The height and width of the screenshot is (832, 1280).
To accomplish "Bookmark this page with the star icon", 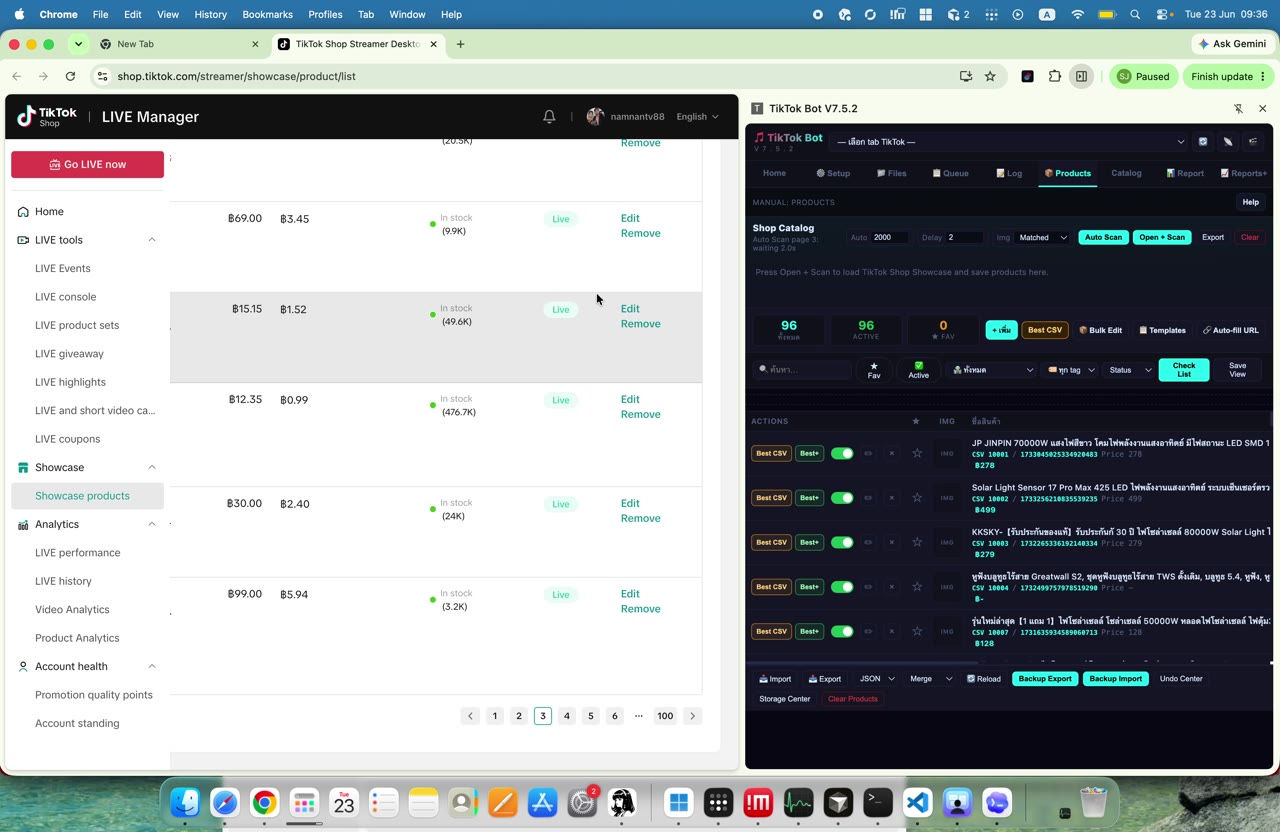I will pos(990,76).
